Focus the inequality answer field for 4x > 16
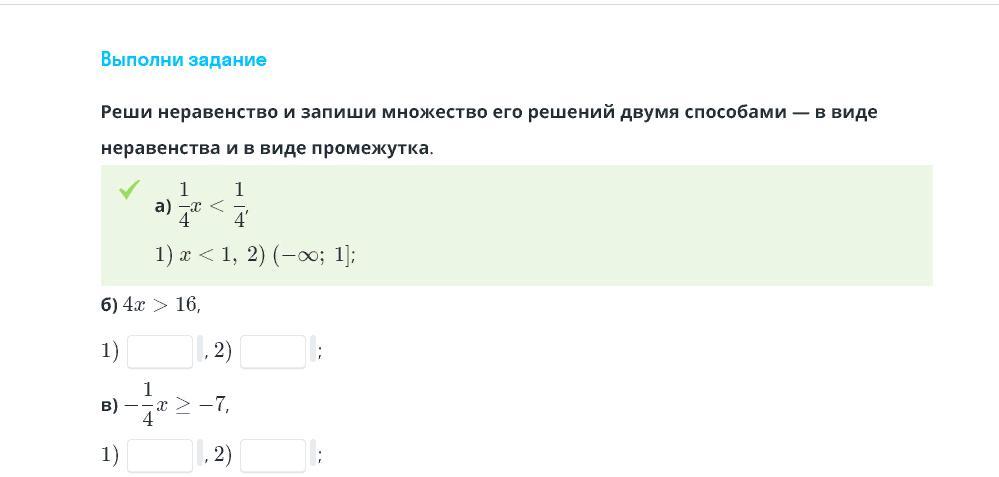999x477 pixels. 160,352
